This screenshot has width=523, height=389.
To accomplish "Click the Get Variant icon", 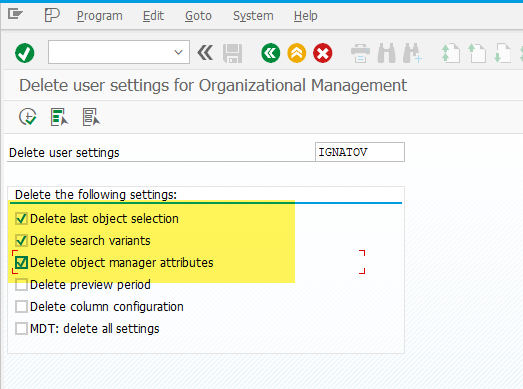I will coord(59,117).
